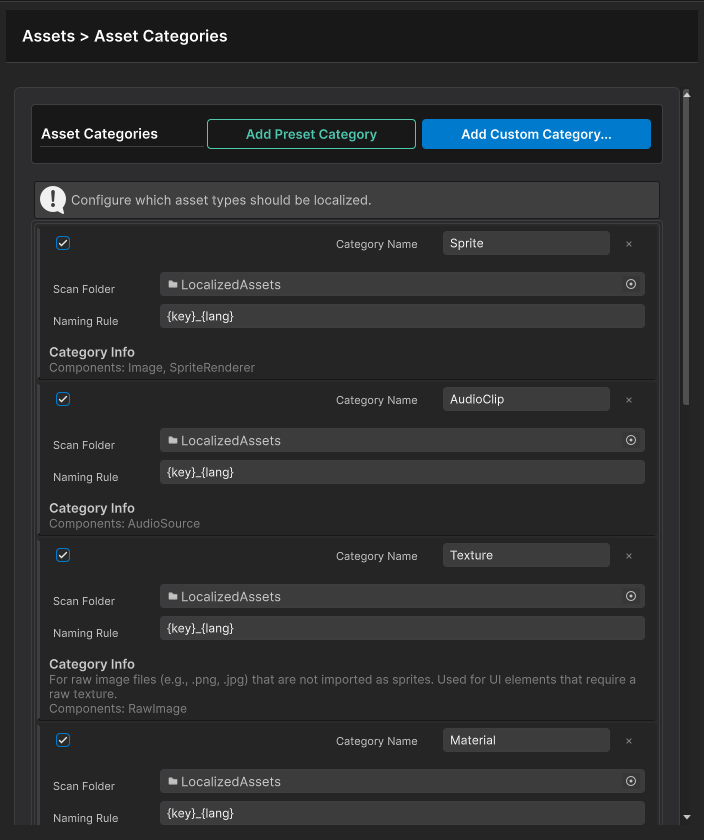The height and width of the screenshot is (840, 704).
Task: Open the object picker for AudioClip's Scan Folder
Action: tap(631, 440)
